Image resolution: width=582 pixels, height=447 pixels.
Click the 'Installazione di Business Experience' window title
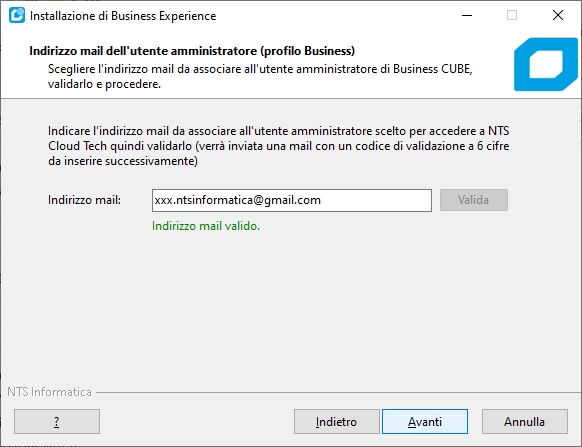[123, 16]
